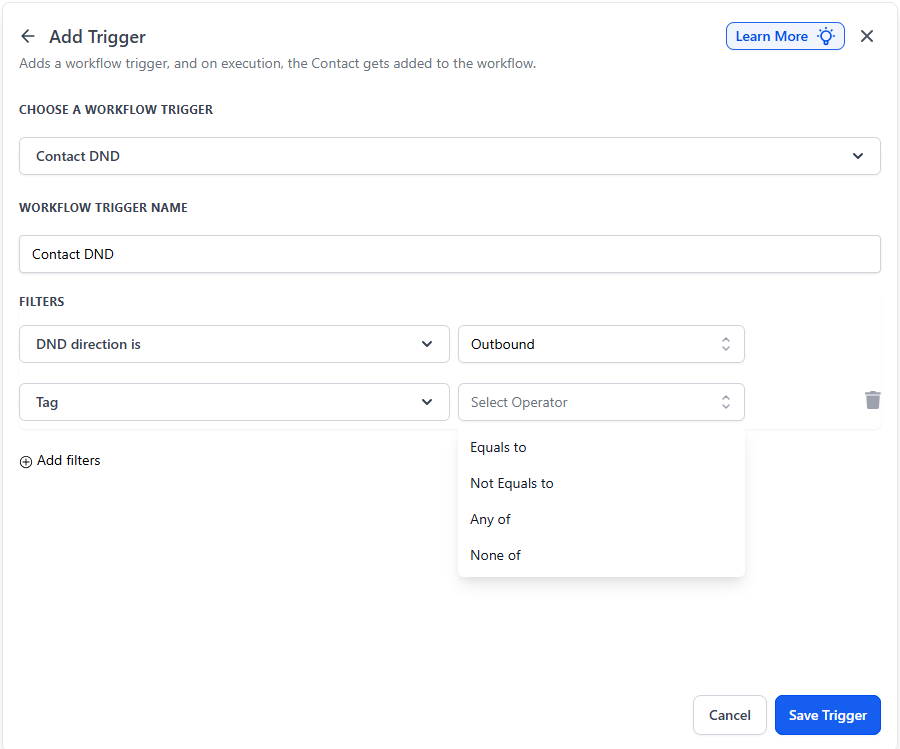The height and width of the screenshot is (749, 900).
Task: Close the Add Trigger panel
Action: [867, 36]
